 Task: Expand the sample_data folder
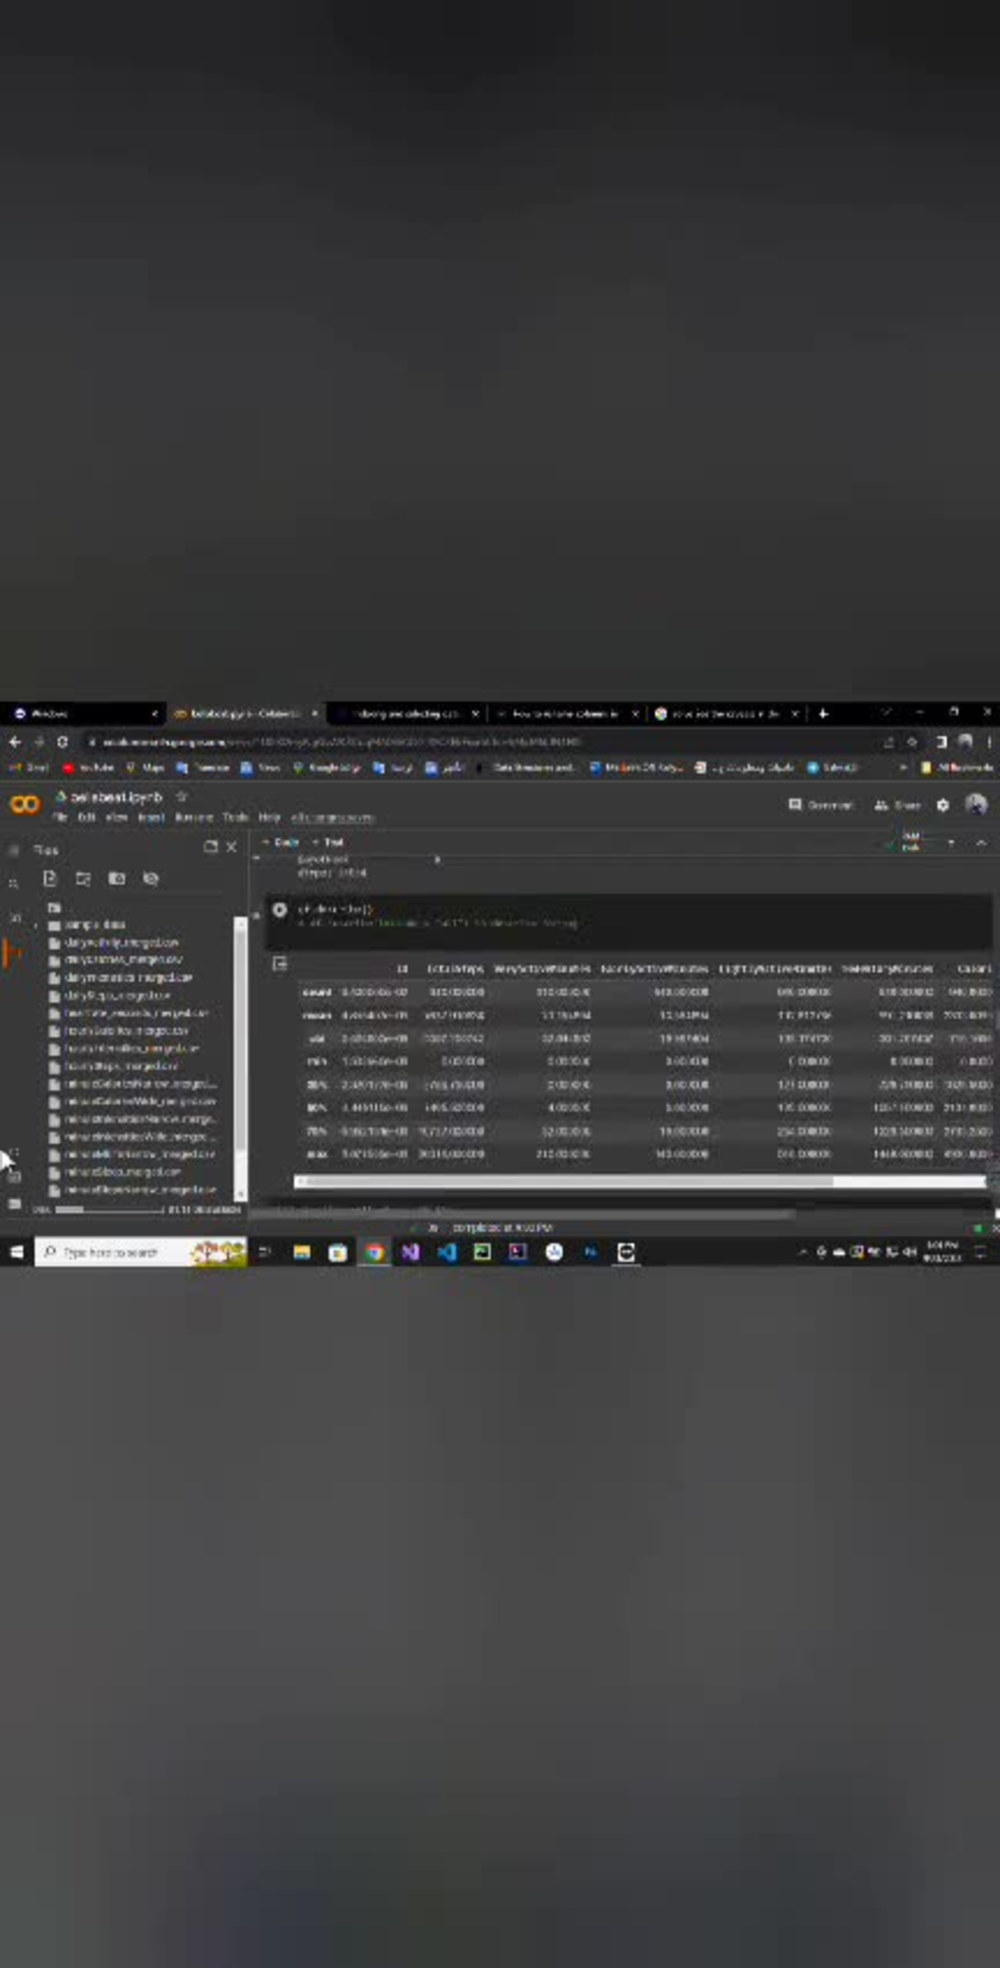(x=37, y=925)
